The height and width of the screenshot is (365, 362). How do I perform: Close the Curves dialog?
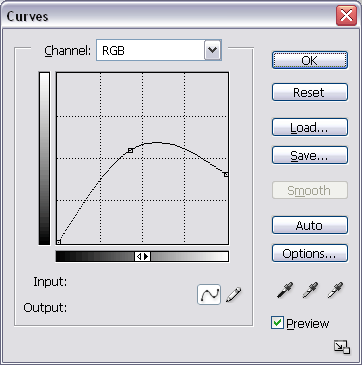coord(346,16)
